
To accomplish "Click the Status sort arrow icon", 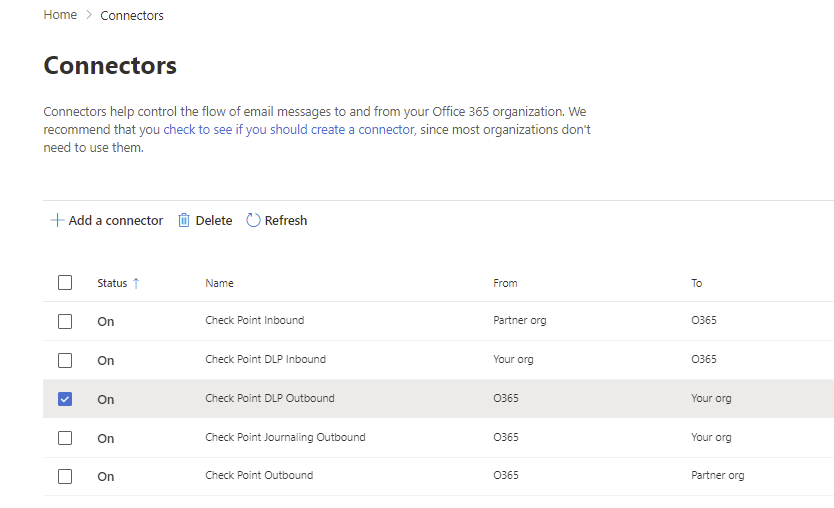I will 136,284.
